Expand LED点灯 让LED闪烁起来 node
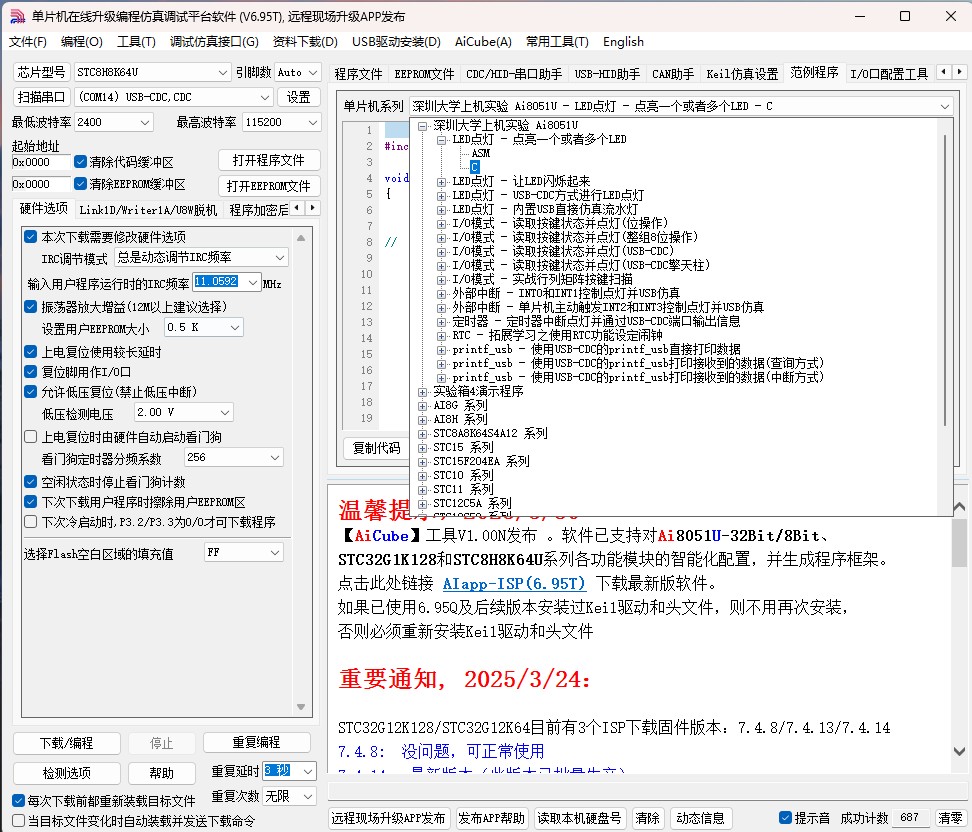 click(x=441, y=182)
